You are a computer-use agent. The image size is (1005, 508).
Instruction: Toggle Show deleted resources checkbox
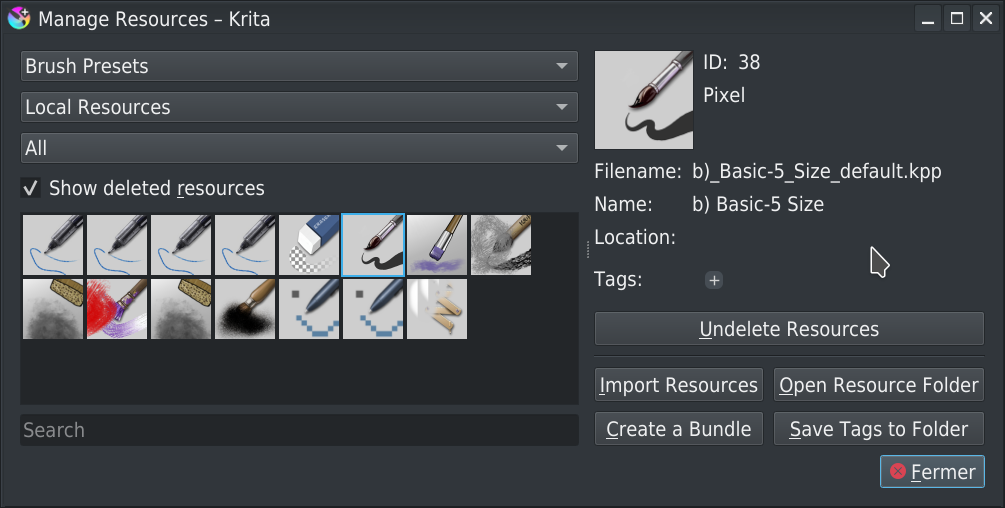[32, 188]
